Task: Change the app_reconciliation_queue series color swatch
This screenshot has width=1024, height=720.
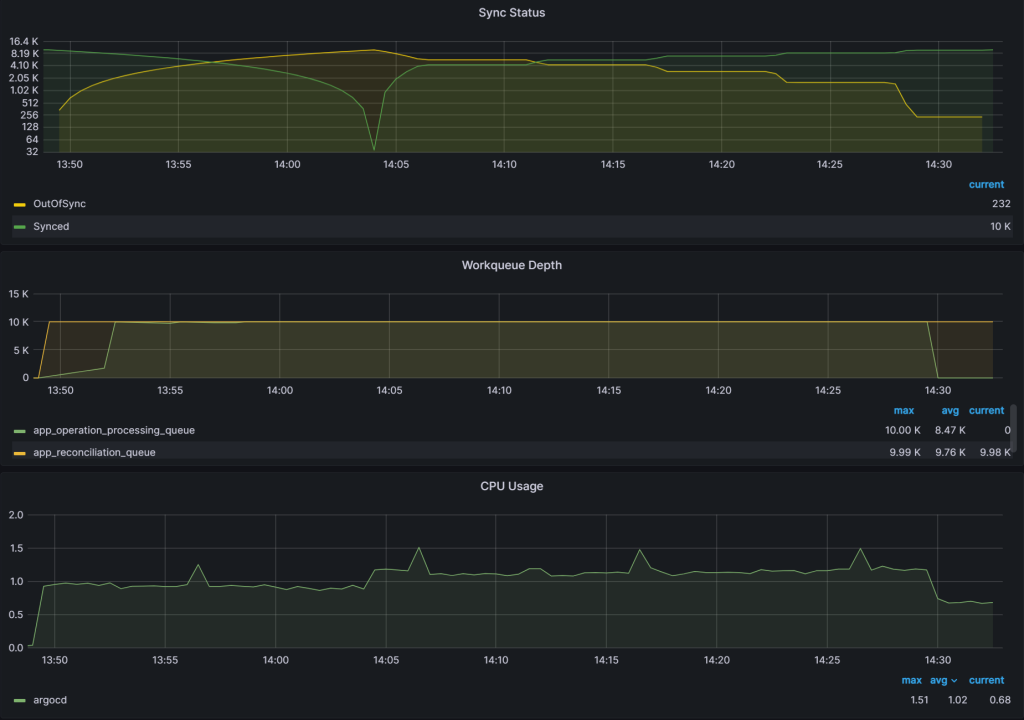Action: point(18,452)
